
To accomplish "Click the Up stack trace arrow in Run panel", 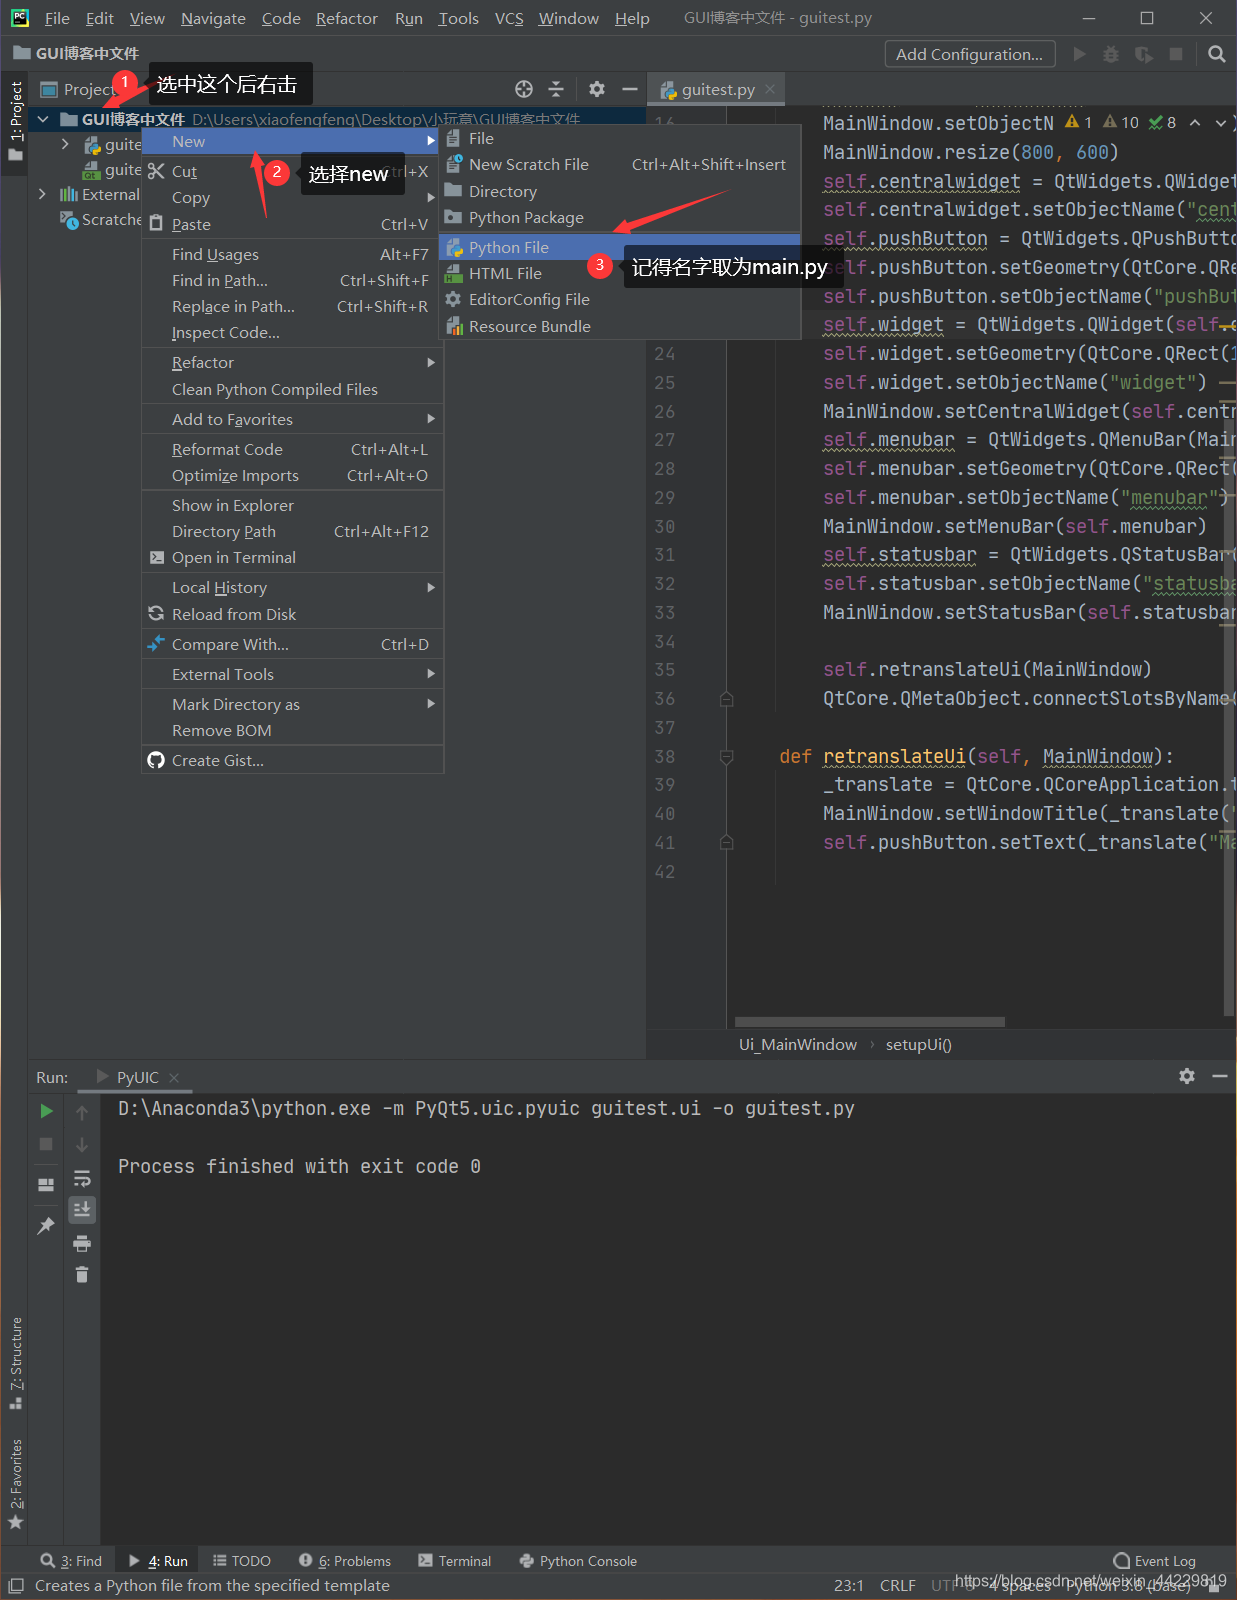I will [82, 1112].
